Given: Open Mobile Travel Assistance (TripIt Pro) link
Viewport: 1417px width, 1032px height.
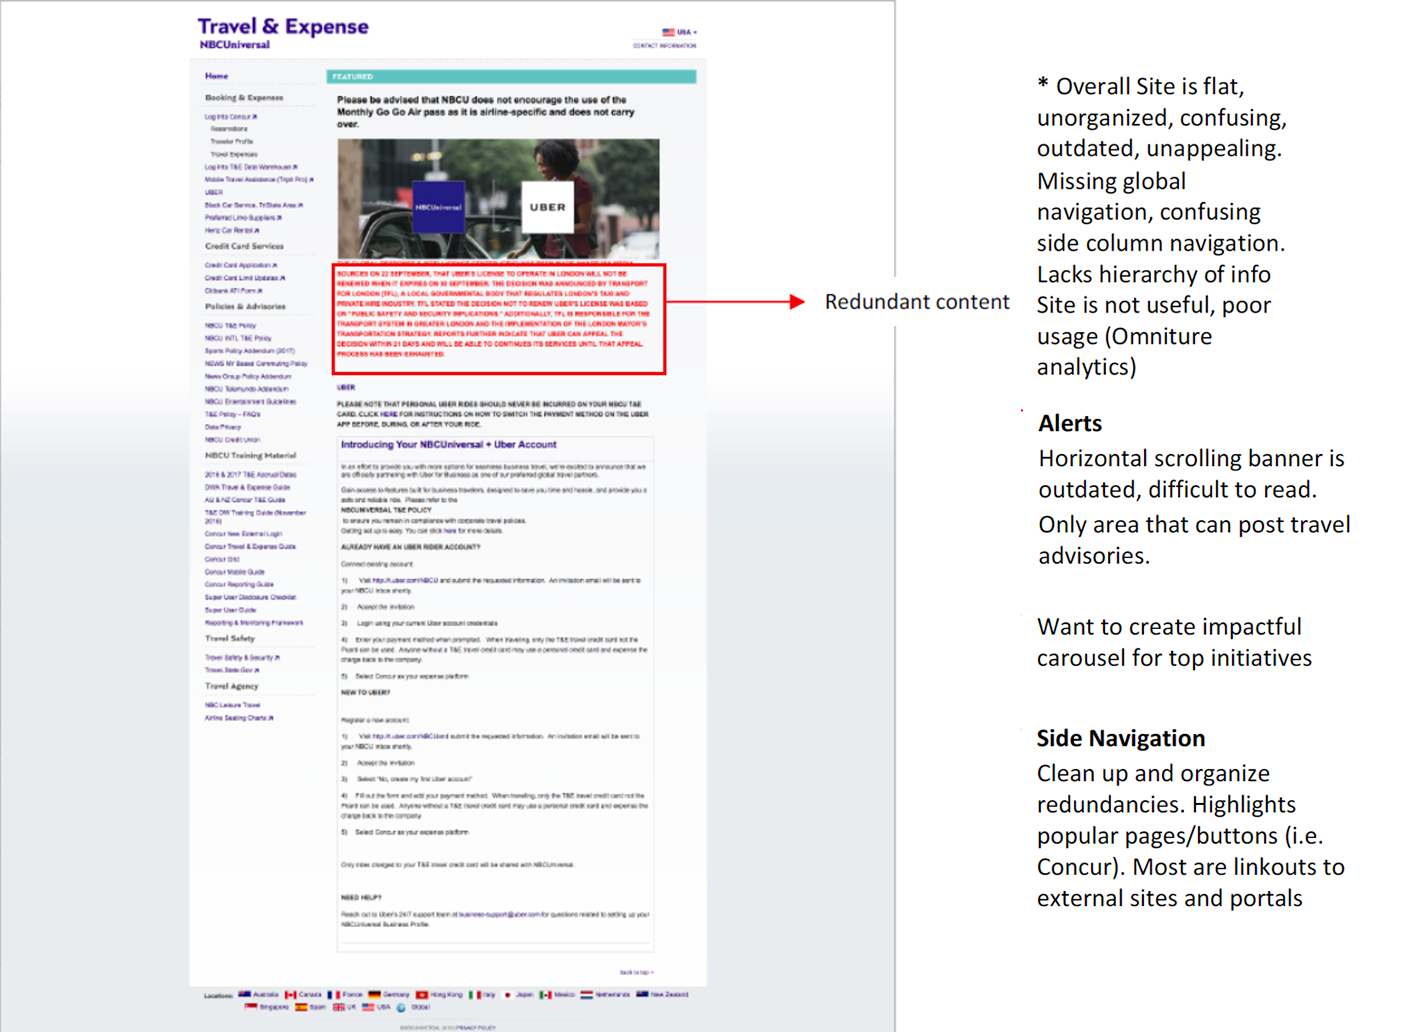Looking at the screenshot, I should (x=259, y=180).
